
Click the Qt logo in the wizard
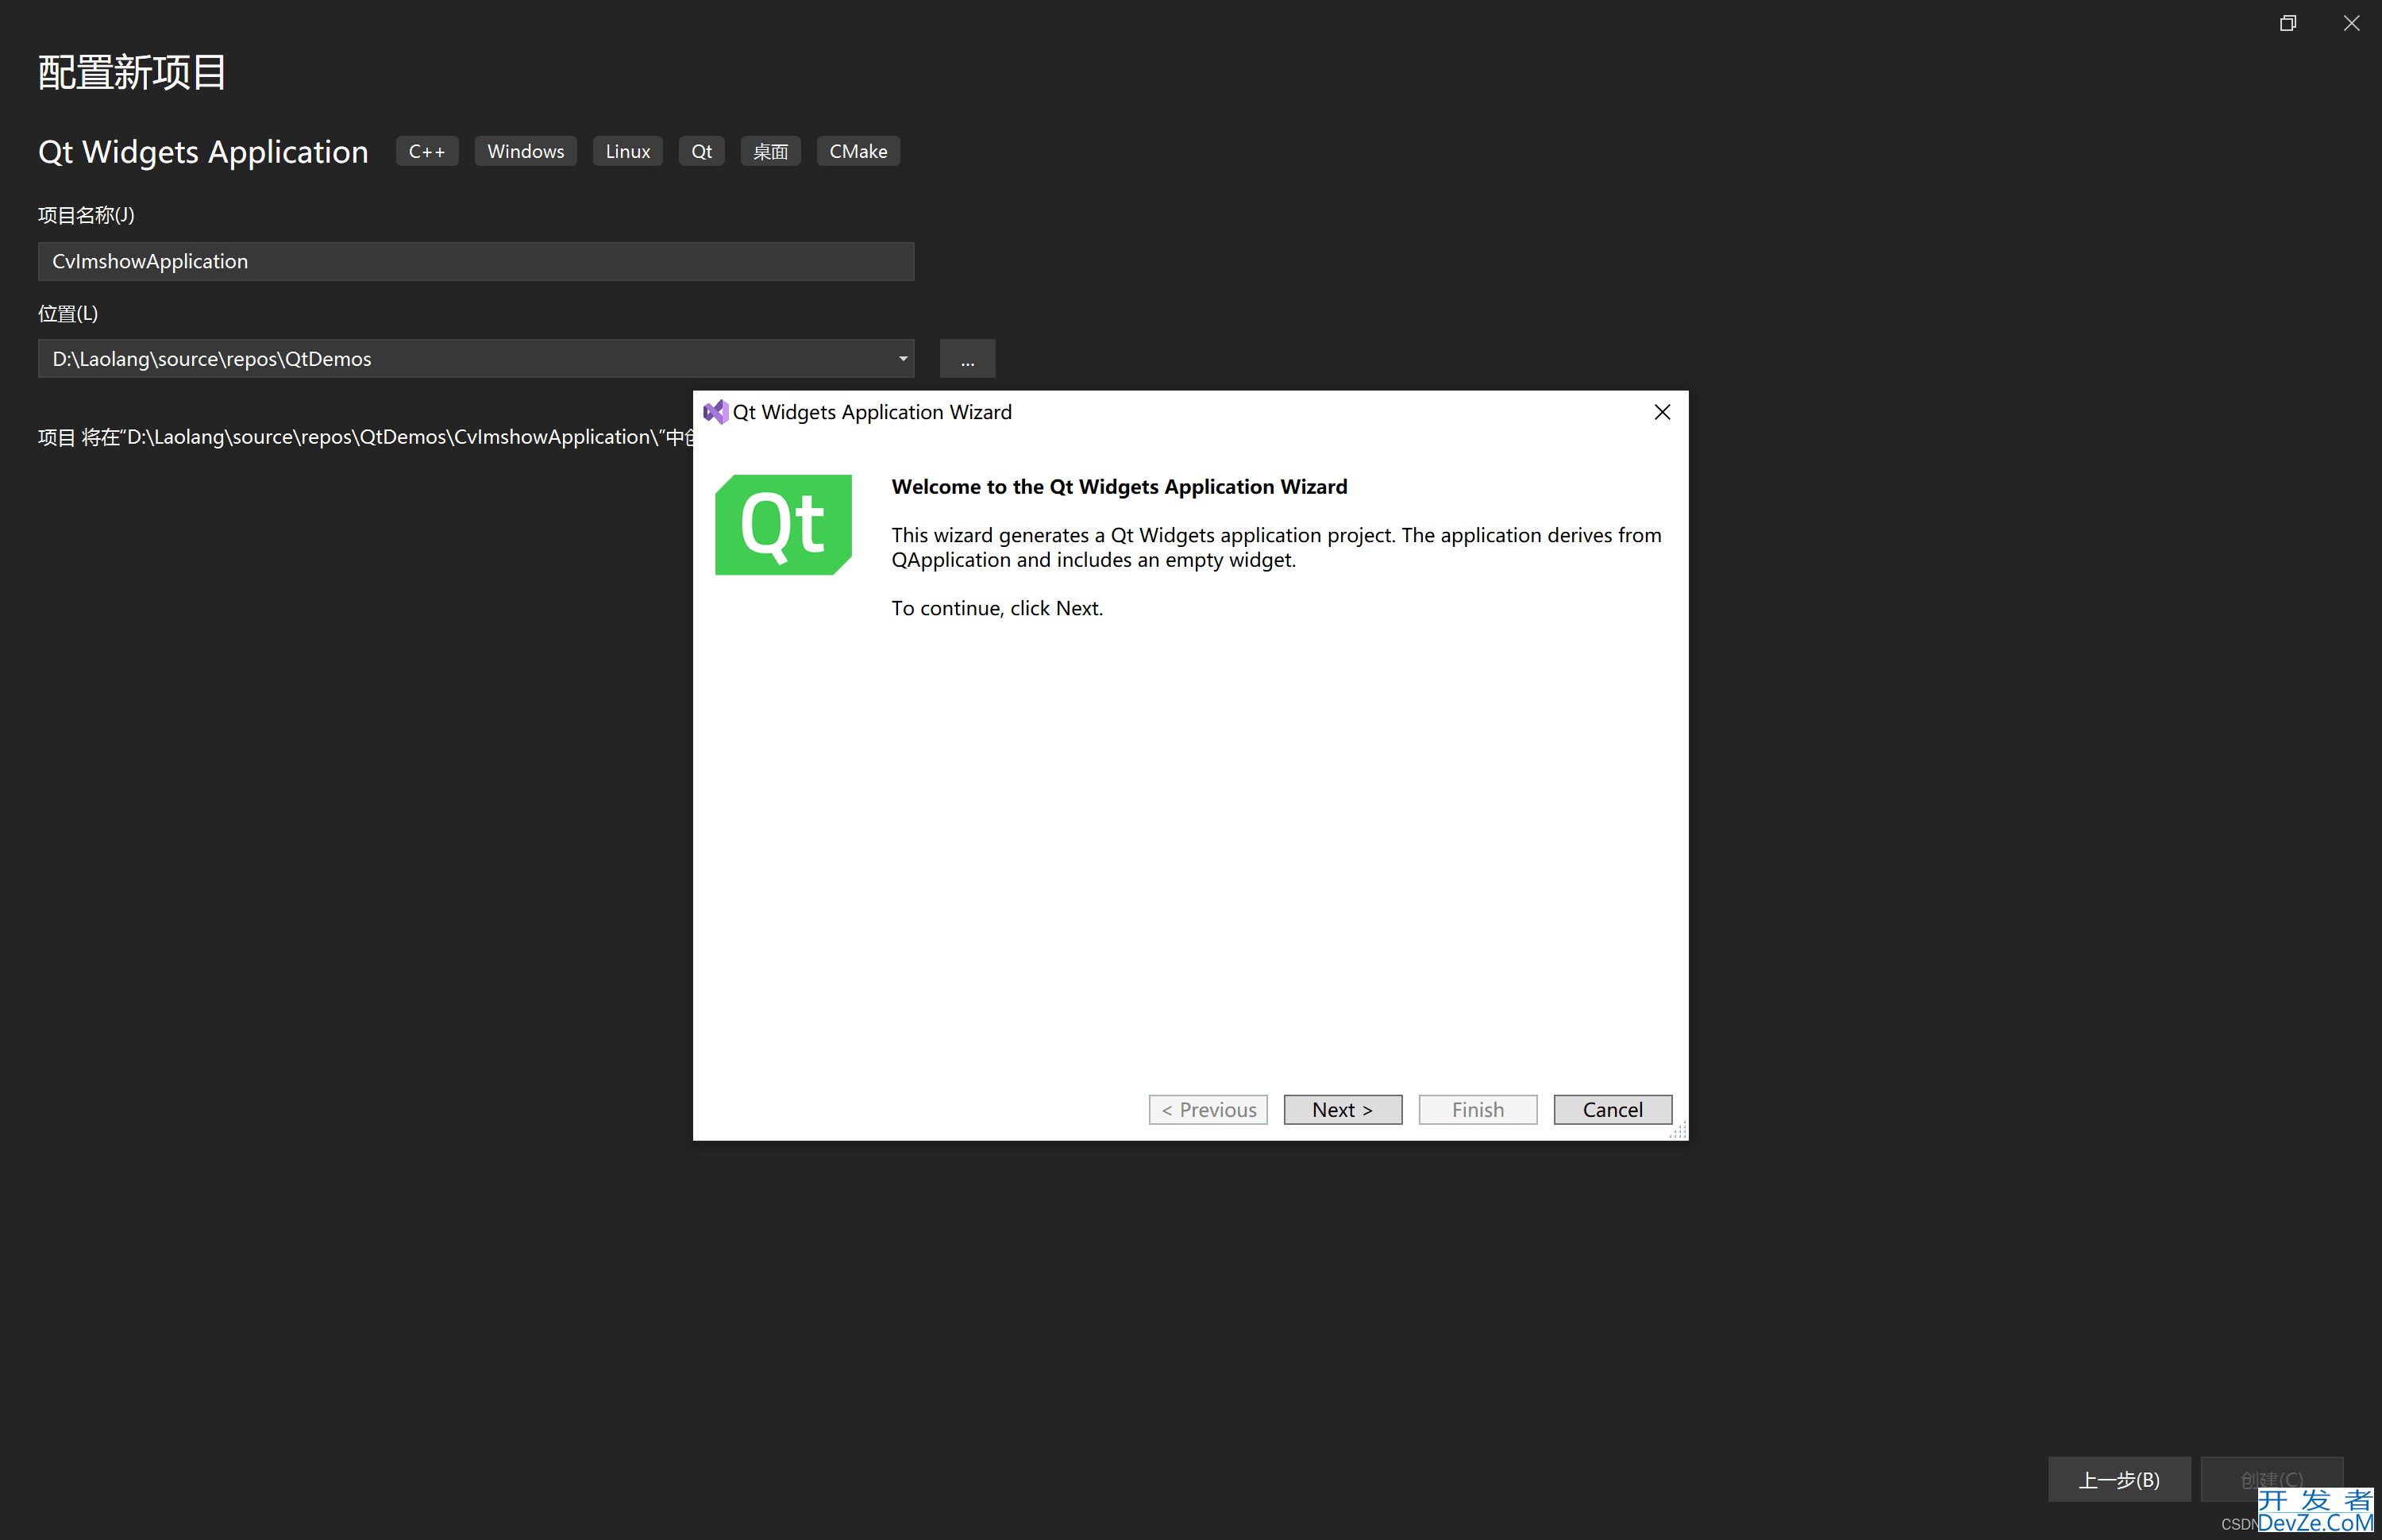tap(783, 525)
